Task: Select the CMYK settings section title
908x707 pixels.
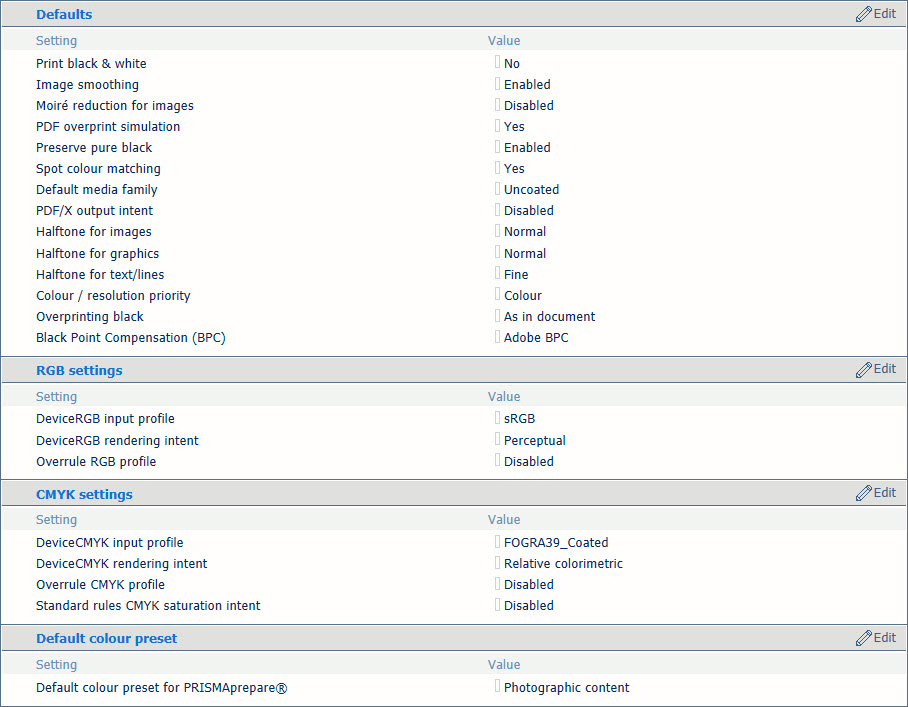Action: click(x=84, y=494)
